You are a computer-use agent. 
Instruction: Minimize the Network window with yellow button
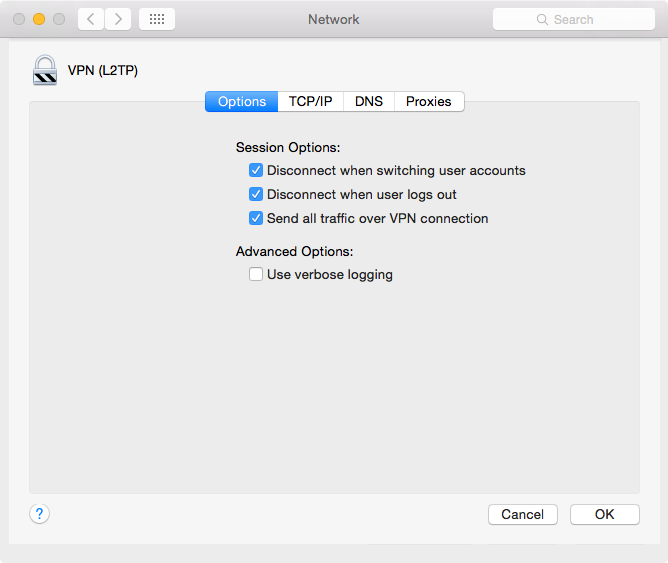(39, 19)
